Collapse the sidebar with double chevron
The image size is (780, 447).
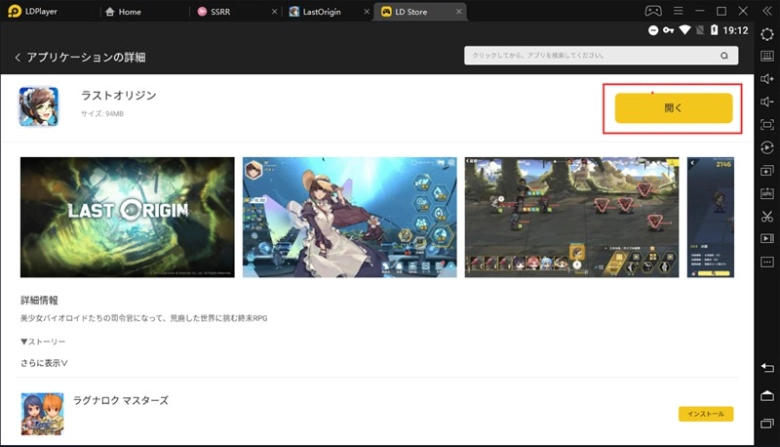[x=767, y=11]
